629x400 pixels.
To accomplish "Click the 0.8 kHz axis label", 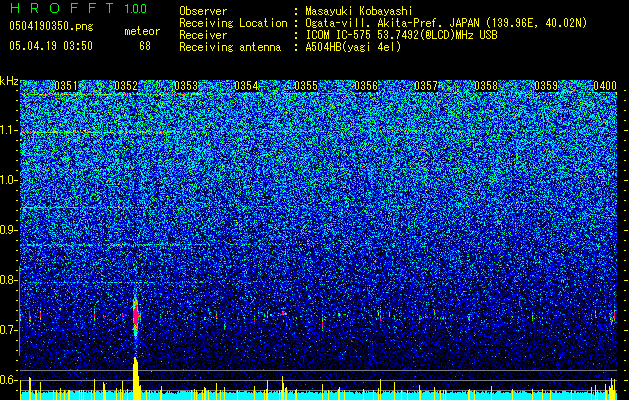I will point(9,280).
